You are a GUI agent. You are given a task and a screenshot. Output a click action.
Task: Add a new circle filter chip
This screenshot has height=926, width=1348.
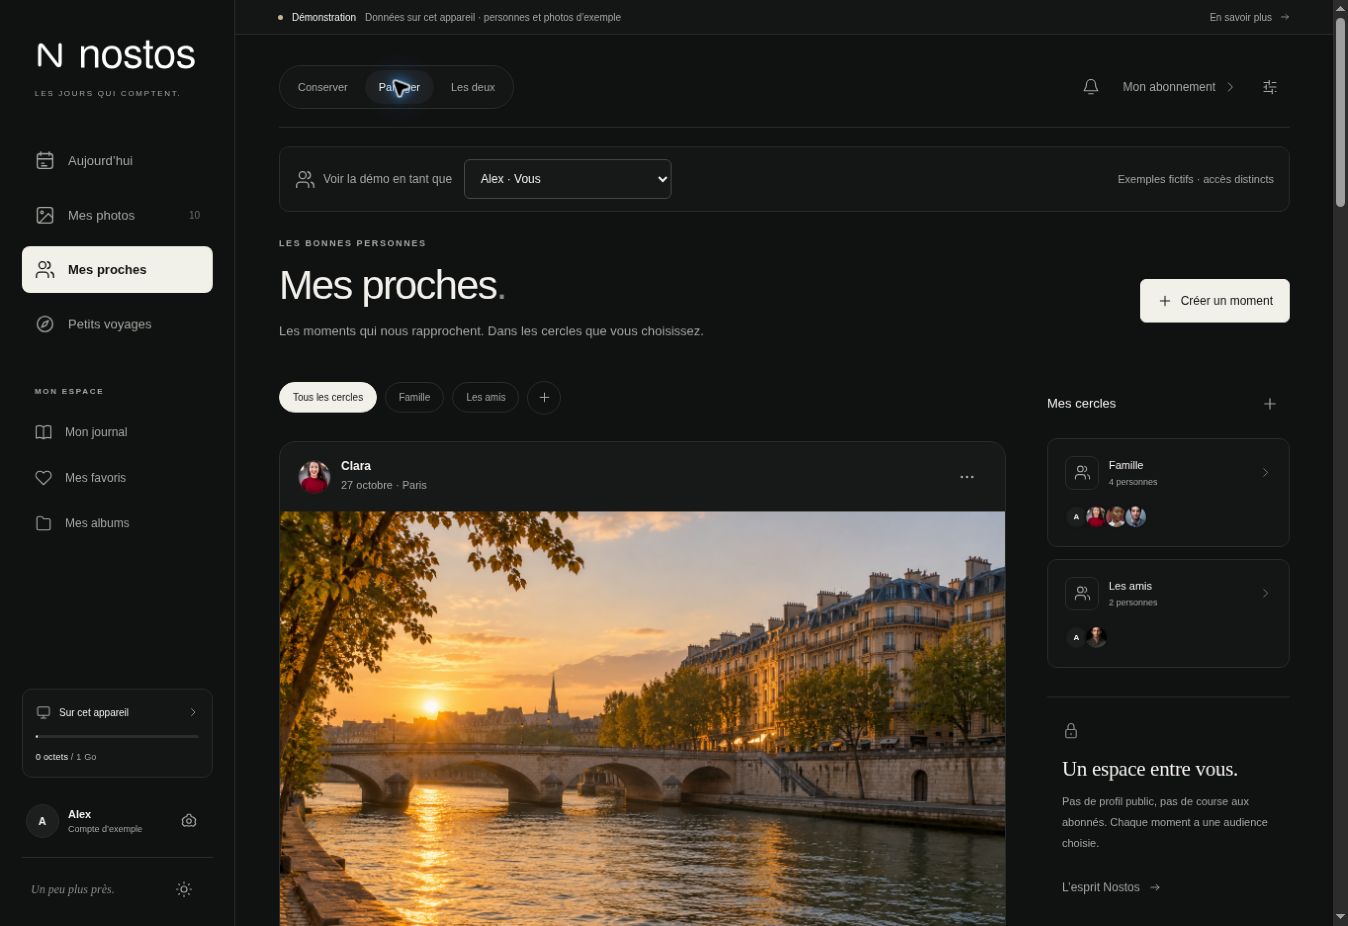tap(544, 397)
